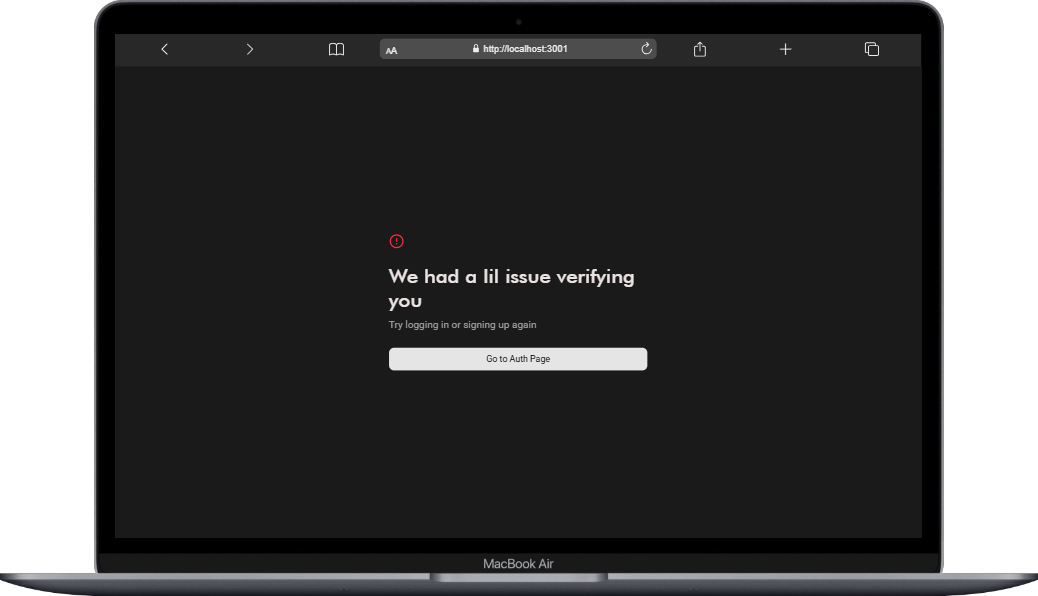
Task: Open tab switcher from stacked squares
Action: (x=871, y=48)
